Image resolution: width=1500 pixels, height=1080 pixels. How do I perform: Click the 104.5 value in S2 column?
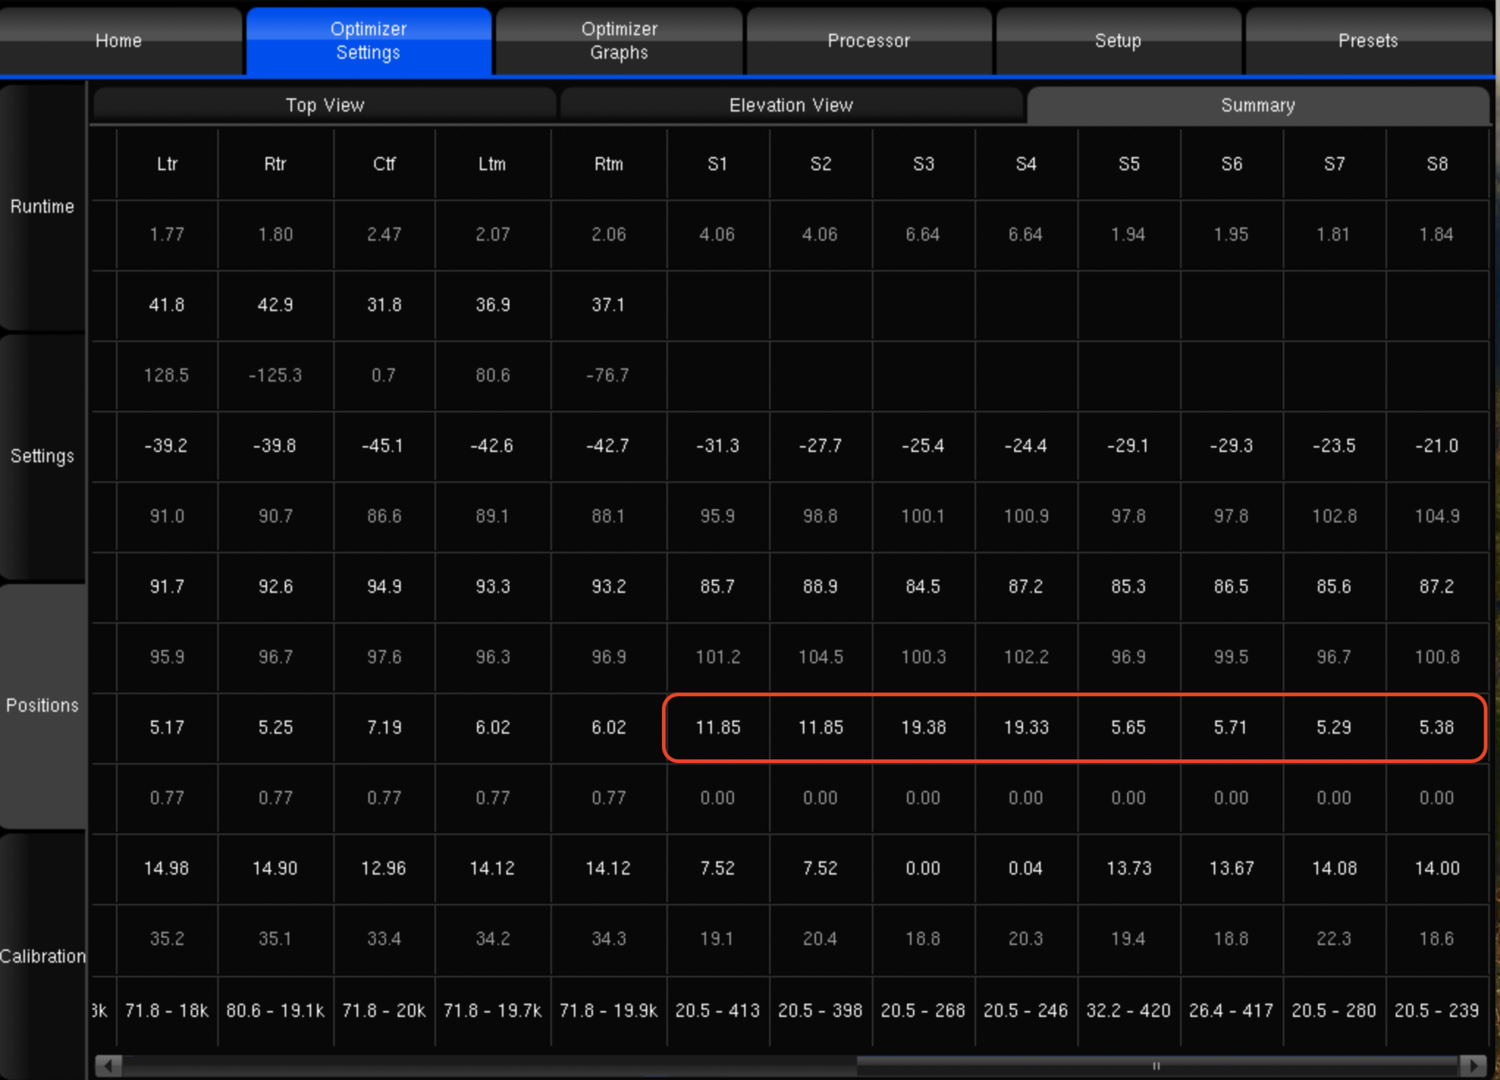pos(821,658)
